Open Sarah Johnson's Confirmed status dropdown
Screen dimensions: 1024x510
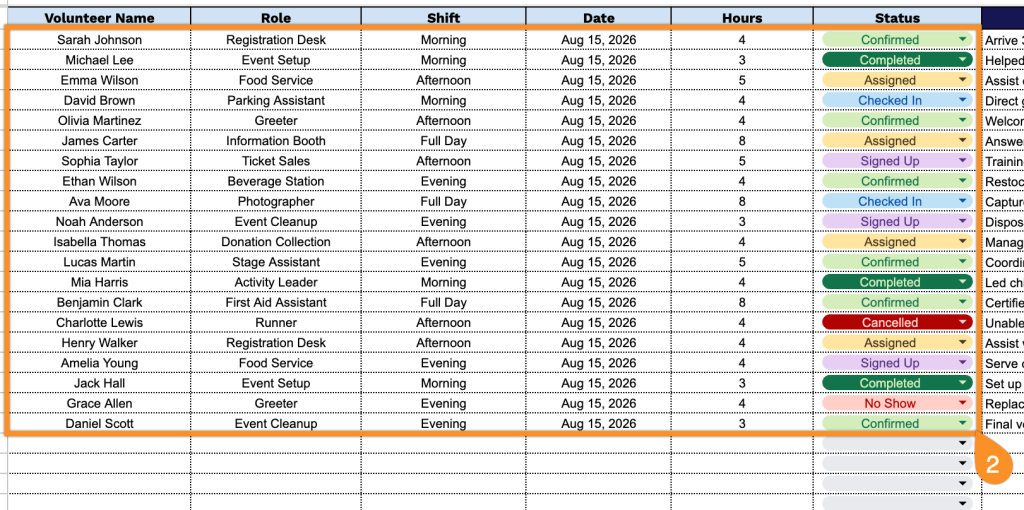(897, 40)
